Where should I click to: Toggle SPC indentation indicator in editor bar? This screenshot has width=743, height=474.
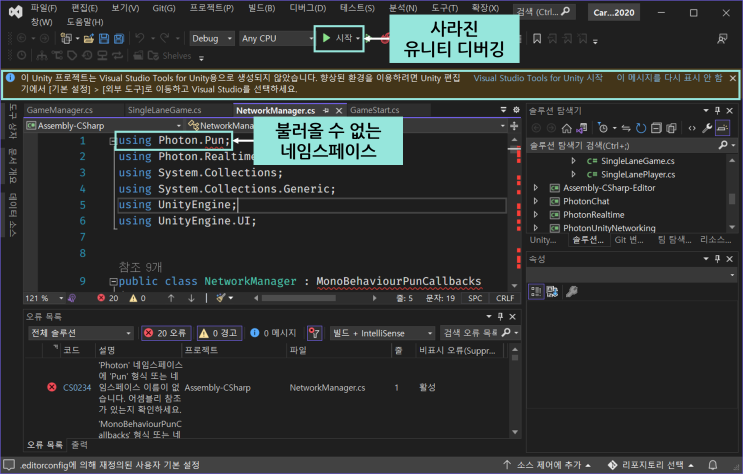point(475,298)
